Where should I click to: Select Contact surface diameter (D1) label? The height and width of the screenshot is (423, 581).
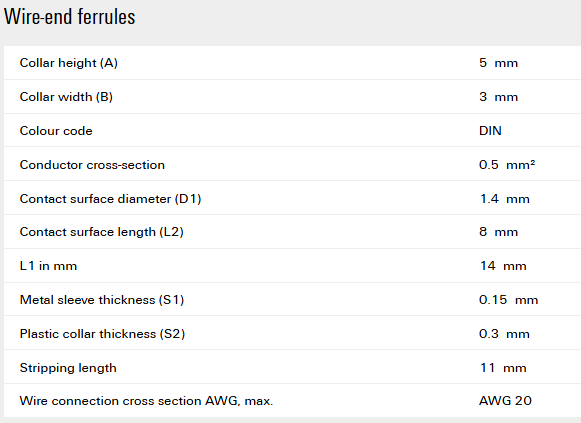click(x=110, y=199)
